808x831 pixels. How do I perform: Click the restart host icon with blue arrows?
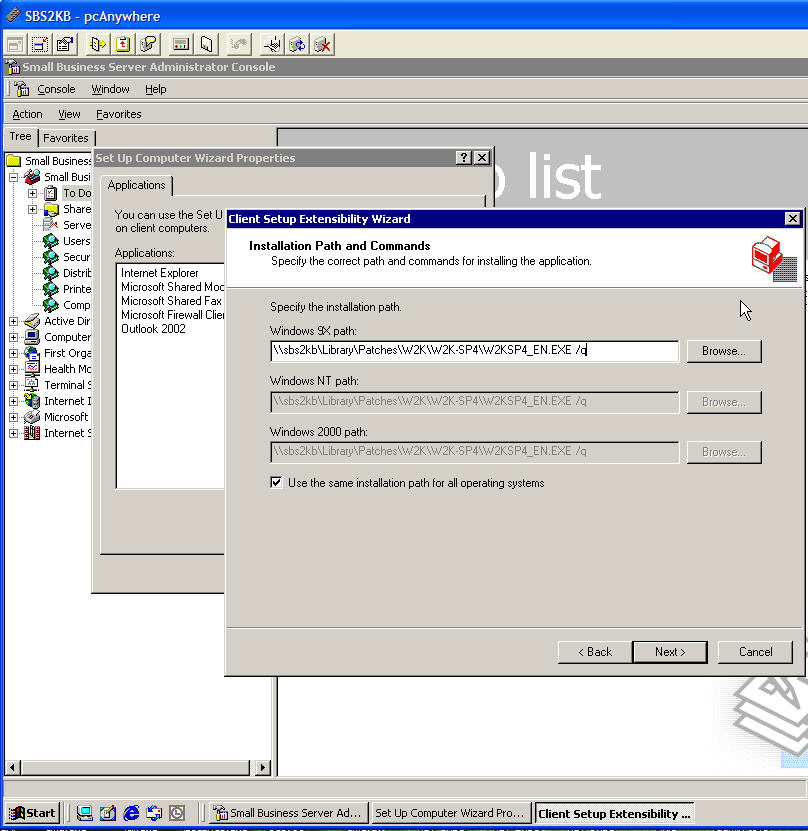coord(298,45)
